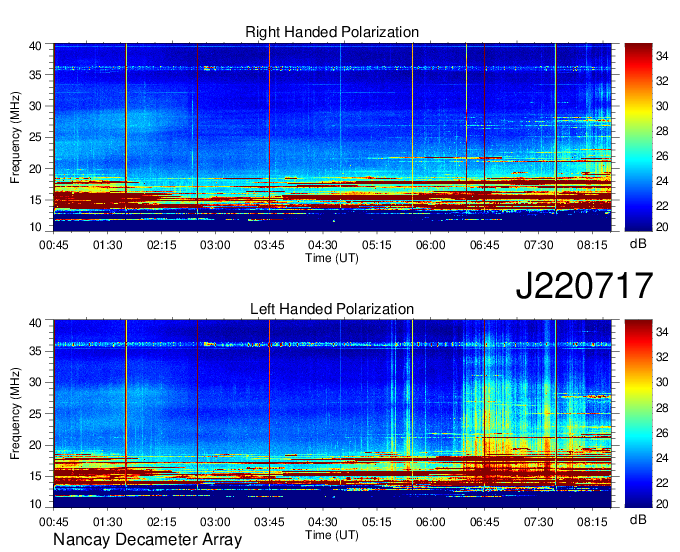Screen dimensions: 680x552
Task: Click the dB label under Left Handed color bar
Action: [638, 519]
